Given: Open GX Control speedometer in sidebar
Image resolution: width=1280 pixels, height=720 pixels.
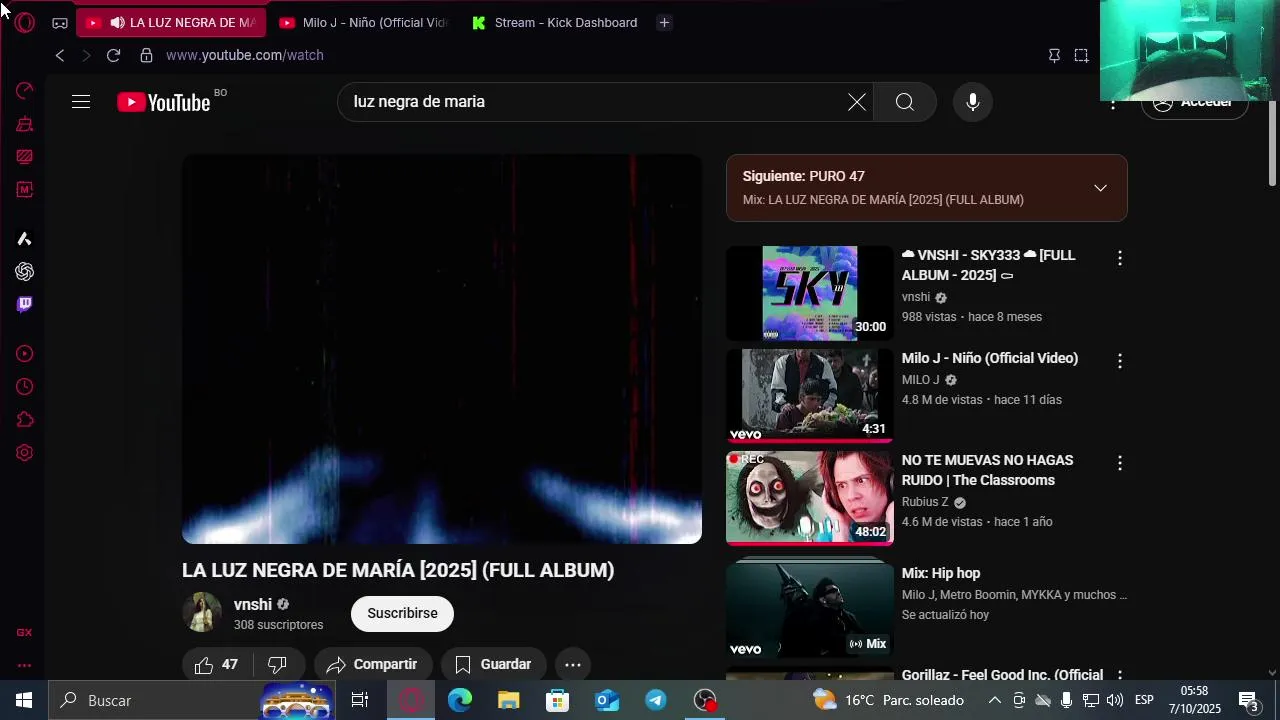Looking at the screenshot, I should [25, 91].
